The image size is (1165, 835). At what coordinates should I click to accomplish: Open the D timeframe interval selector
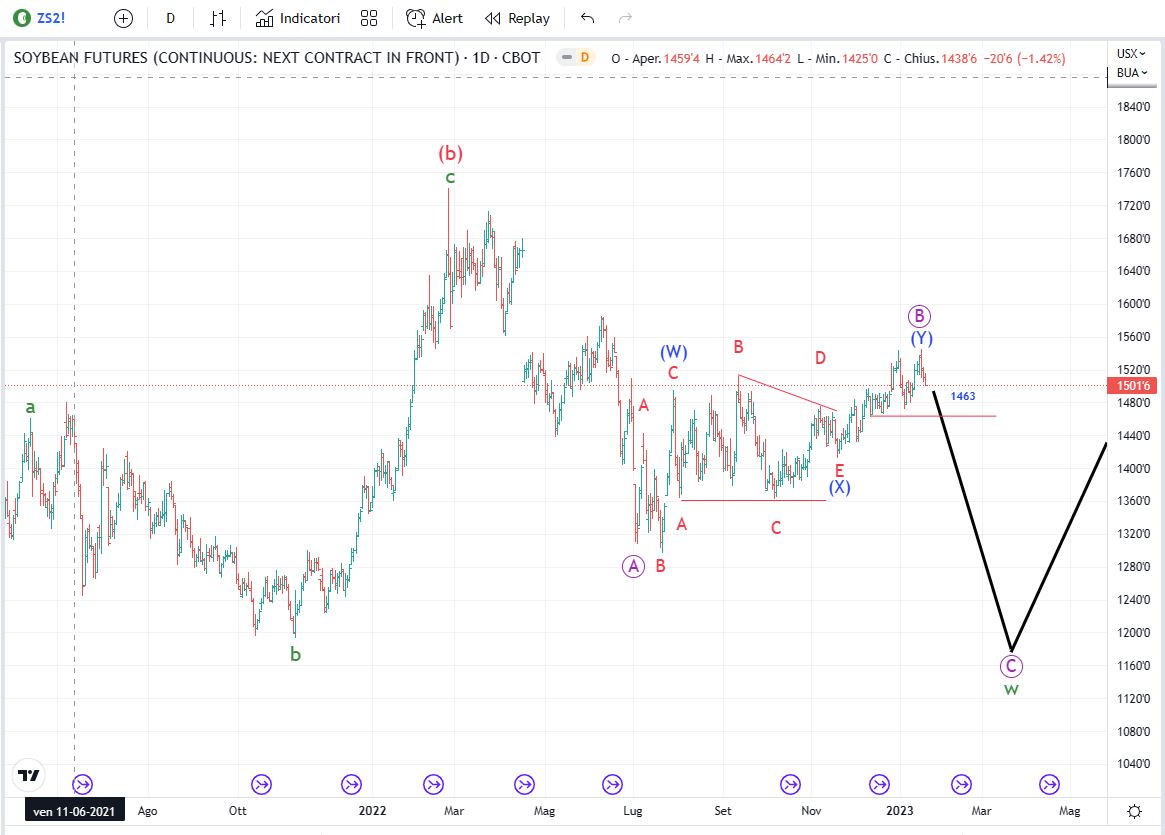[x=171, y=19]
